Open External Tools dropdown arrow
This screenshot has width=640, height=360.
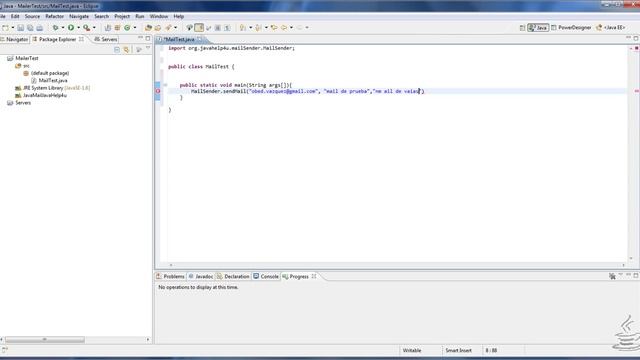pos(94,27)
